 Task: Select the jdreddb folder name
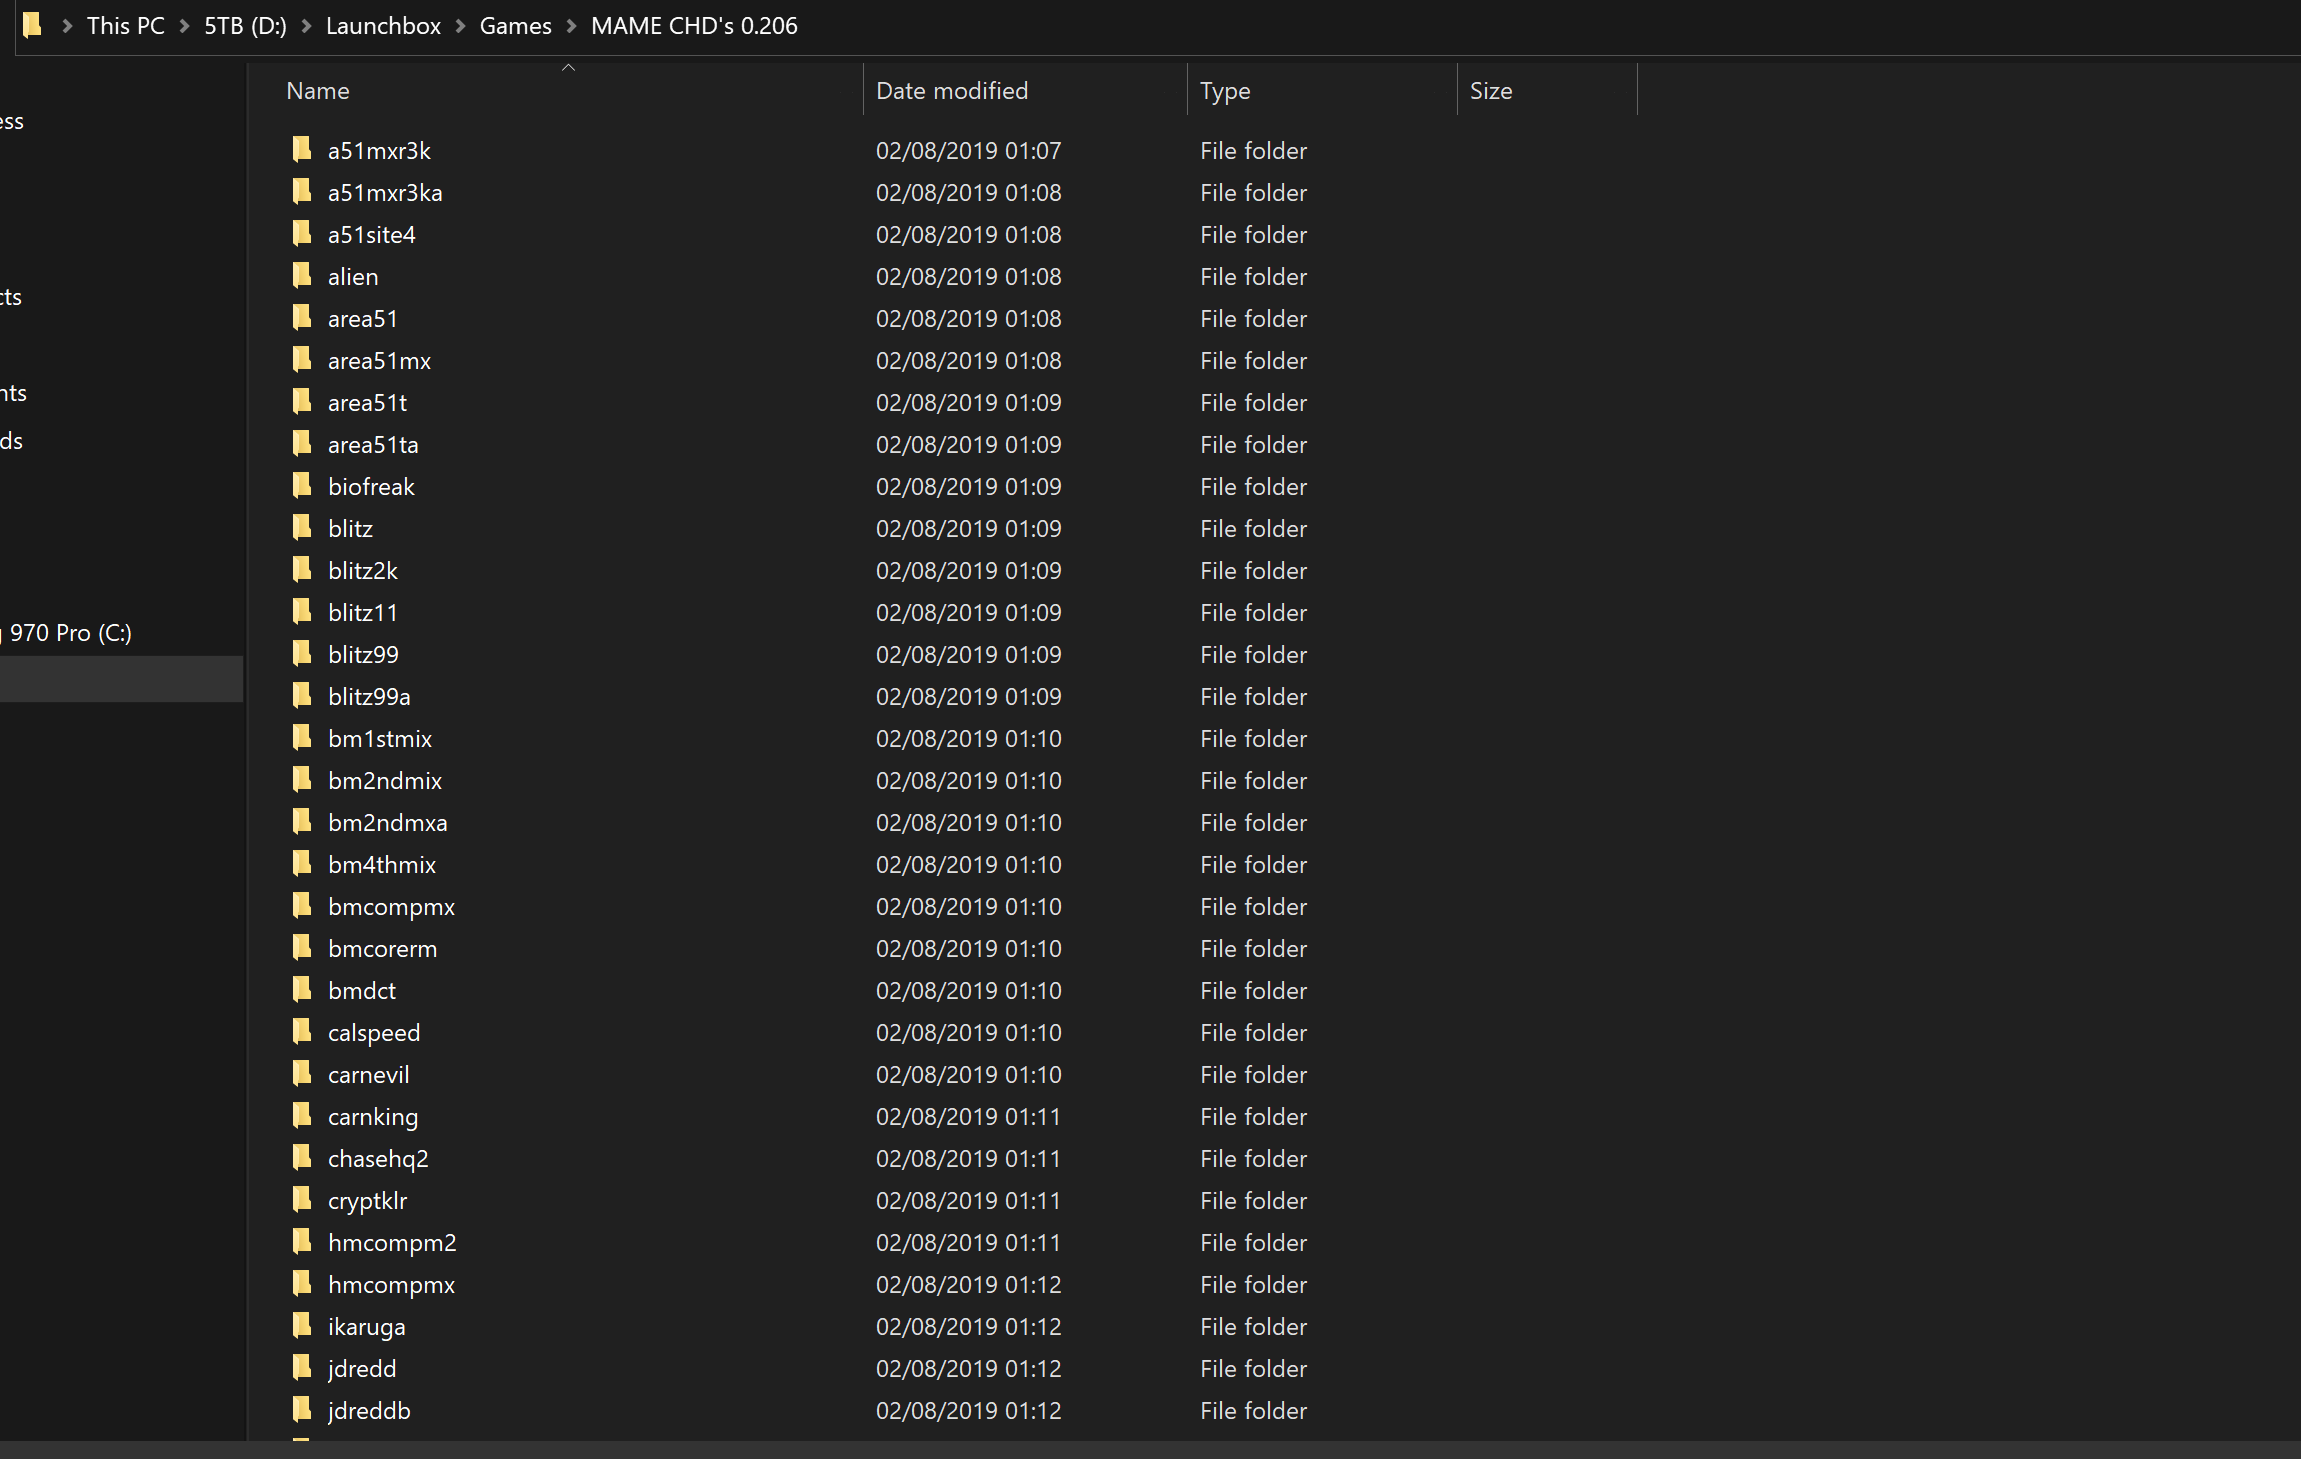pyautogui.click(x=369, y=1411)
